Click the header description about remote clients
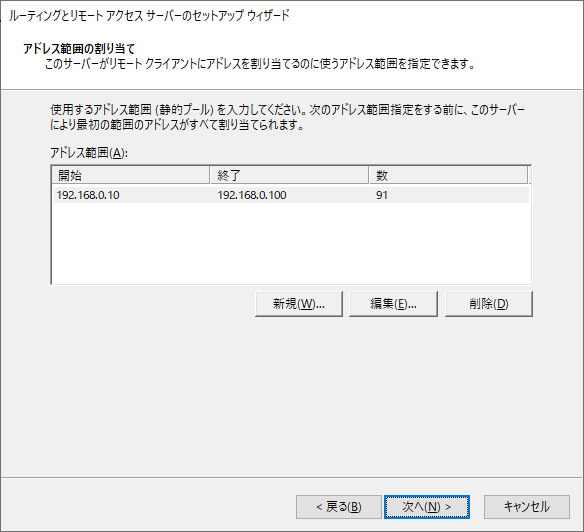Viewport: 584px width, 532px height. pyautogui.click(x=260, y=64)
